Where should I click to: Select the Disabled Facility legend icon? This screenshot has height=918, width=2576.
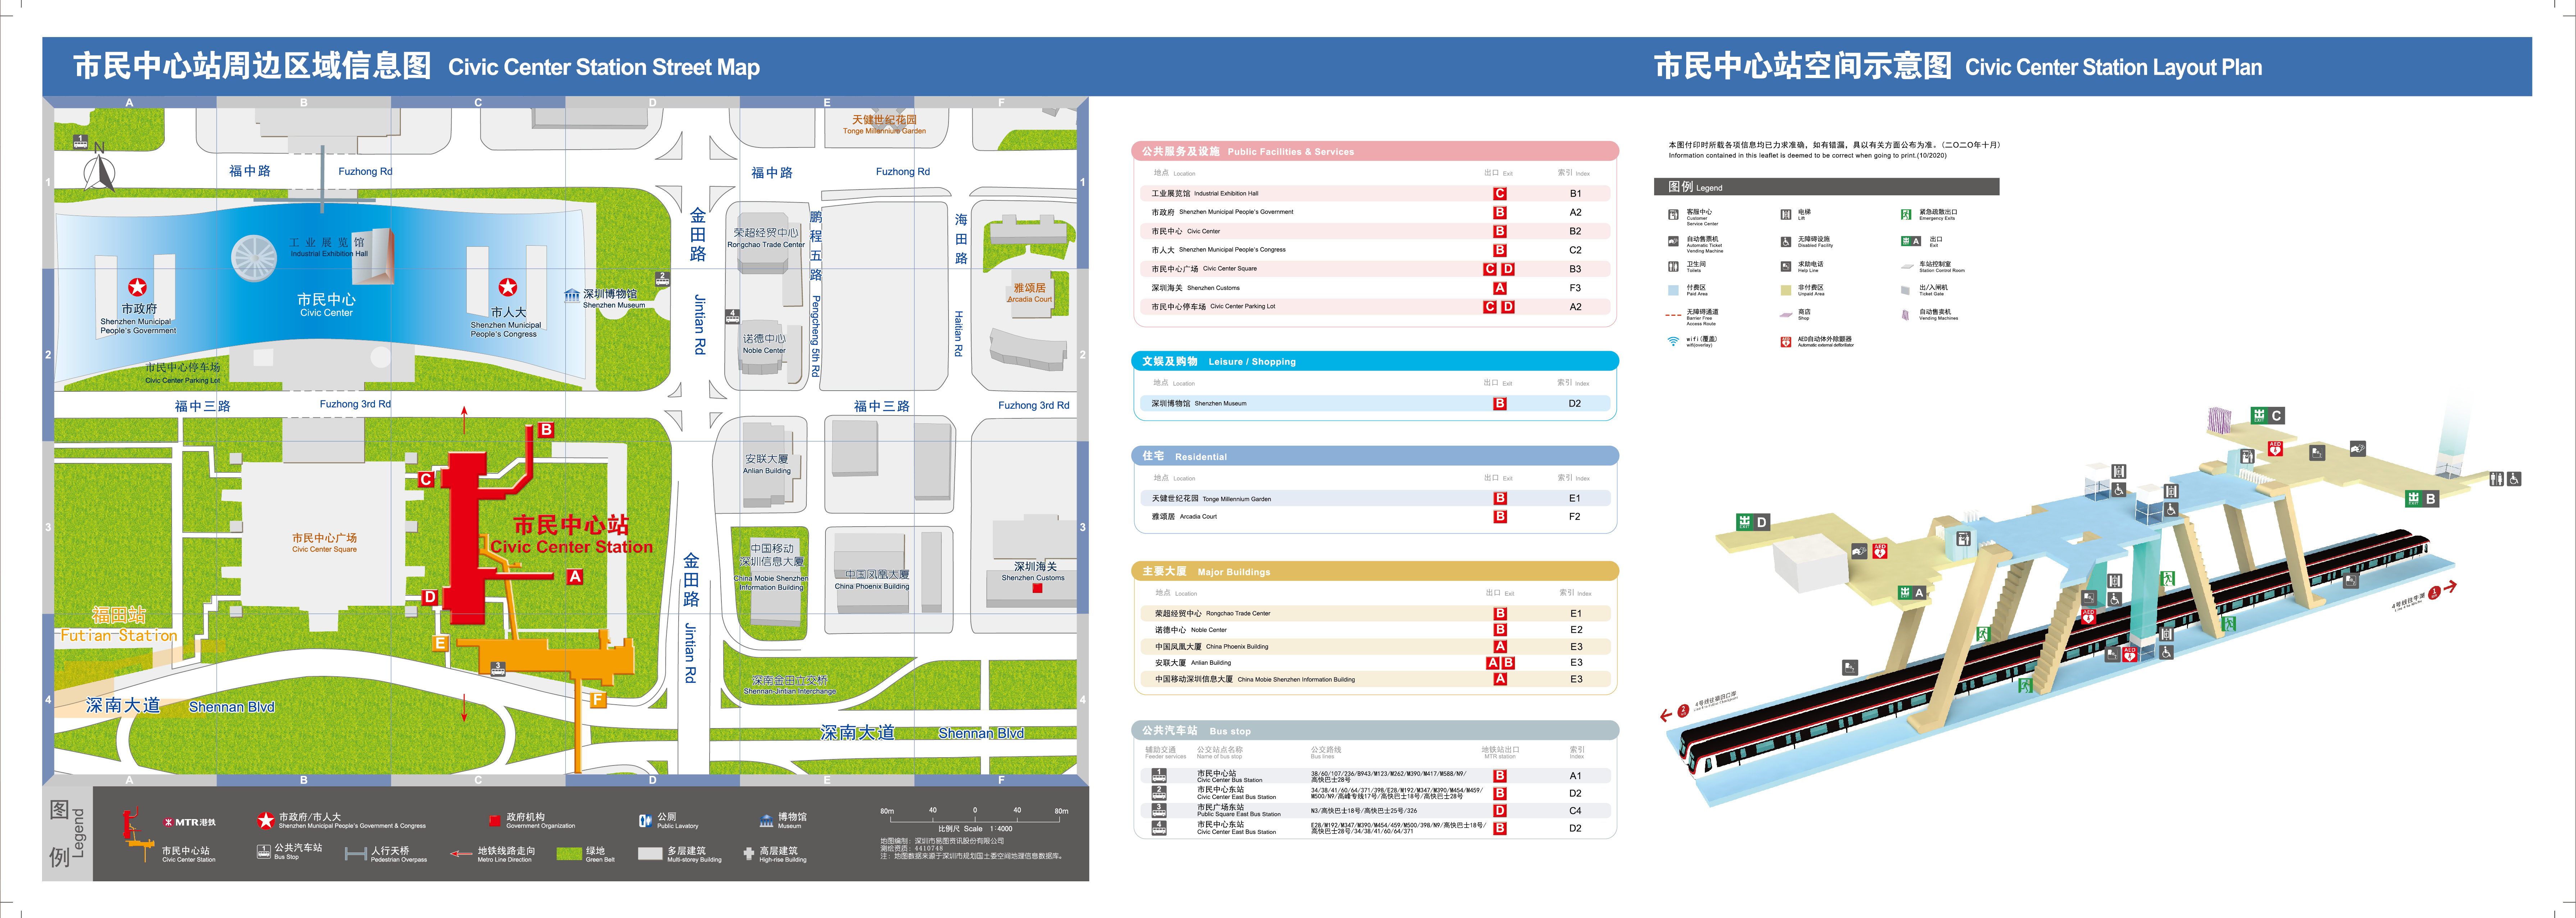coord(1785,242)
